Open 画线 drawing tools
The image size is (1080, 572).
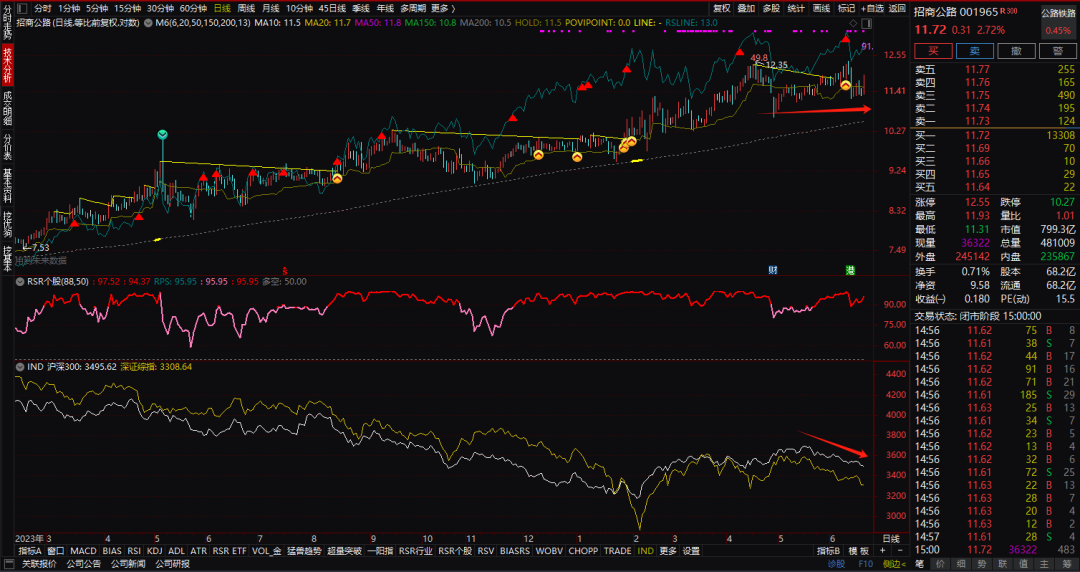tap(821, 8)
